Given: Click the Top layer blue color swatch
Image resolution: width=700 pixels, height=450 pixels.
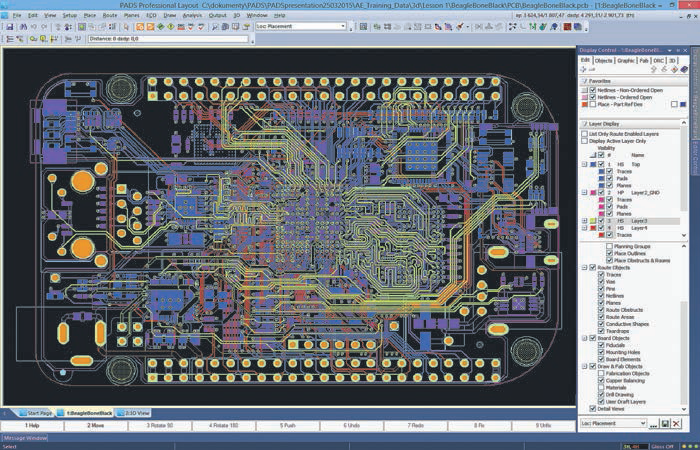Looking at the screenshot, I should pyautogui.click(x=593, y=165).
